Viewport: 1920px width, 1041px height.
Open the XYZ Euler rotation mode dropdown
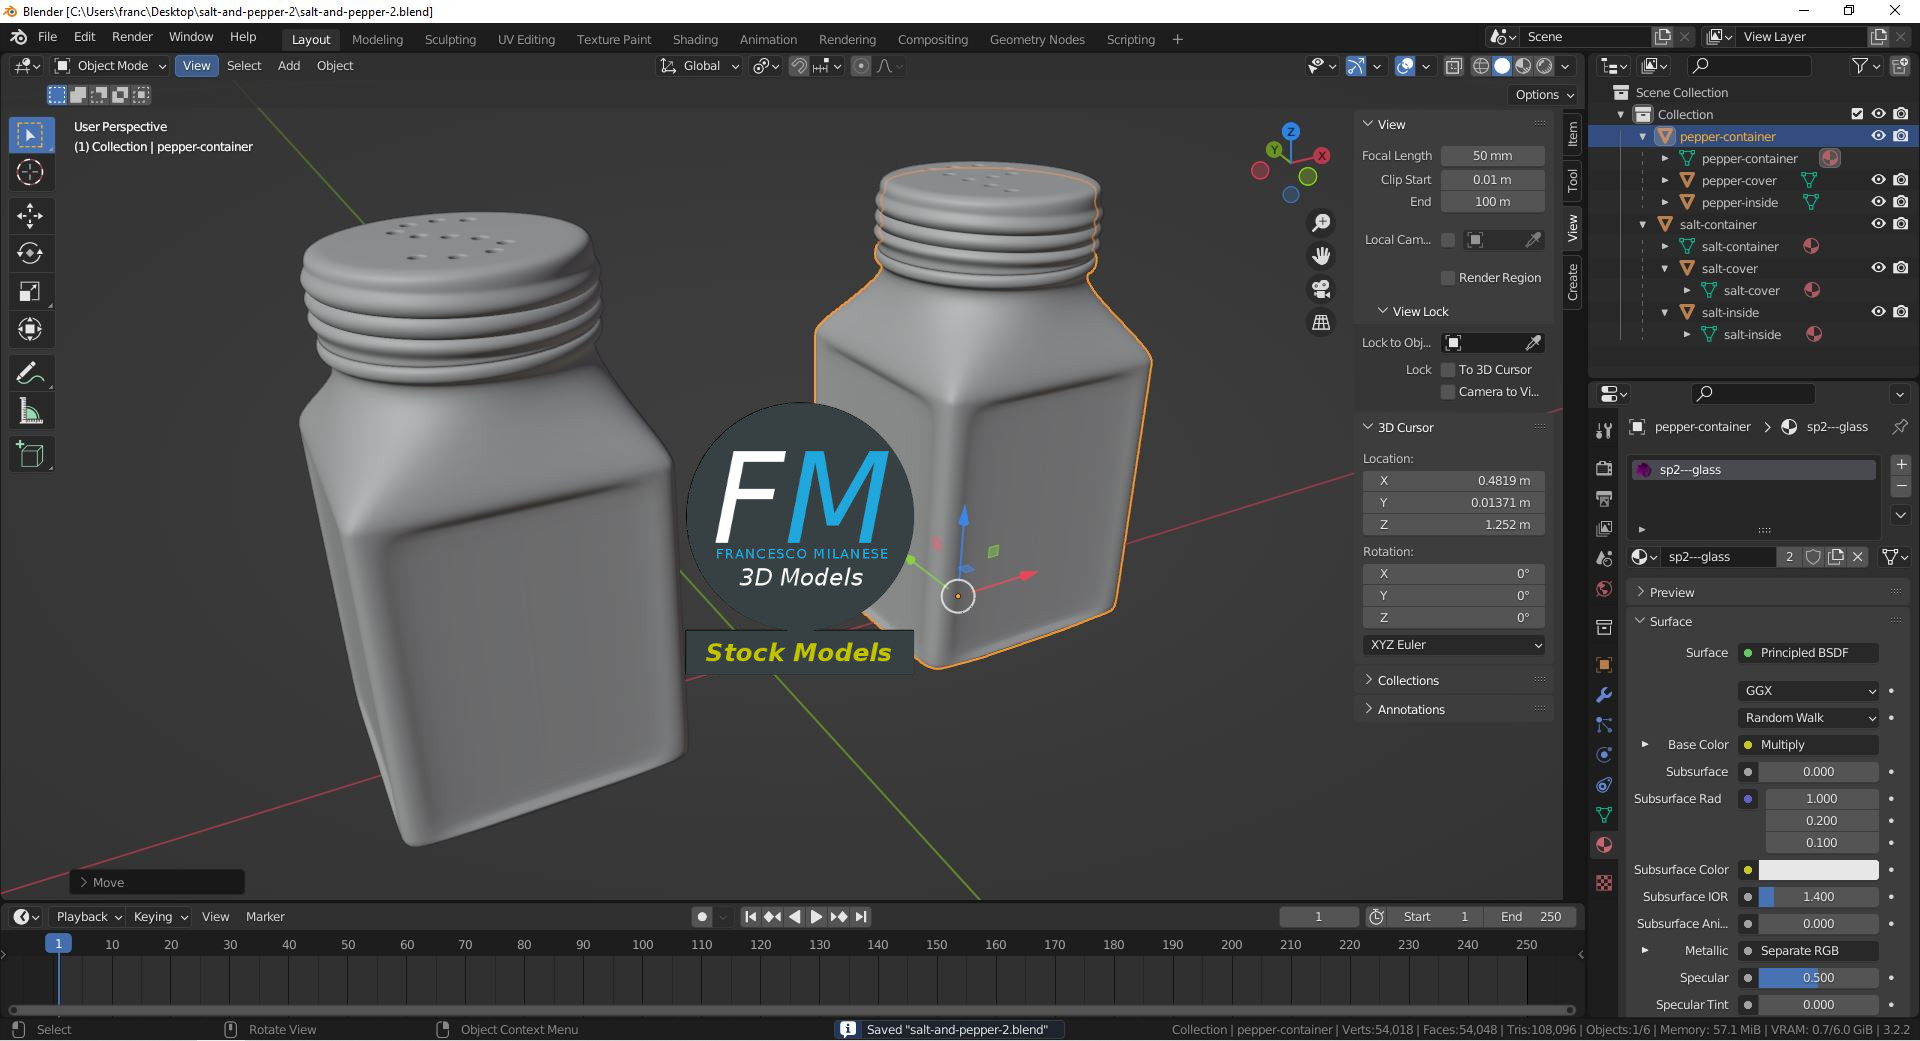click(x=1454, y=645)
